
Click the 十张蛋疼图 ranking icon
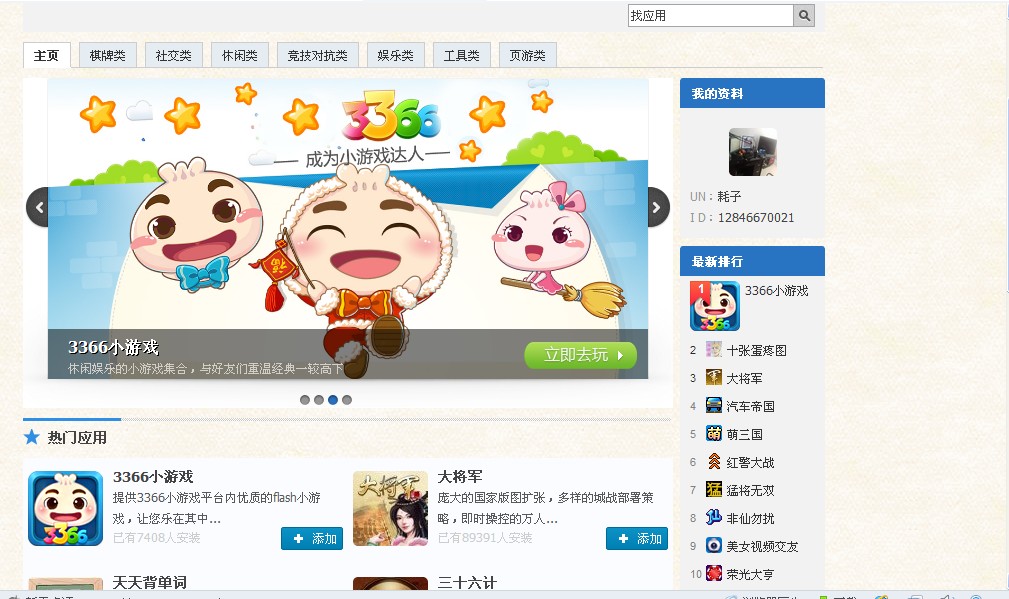tap(714, 349)
